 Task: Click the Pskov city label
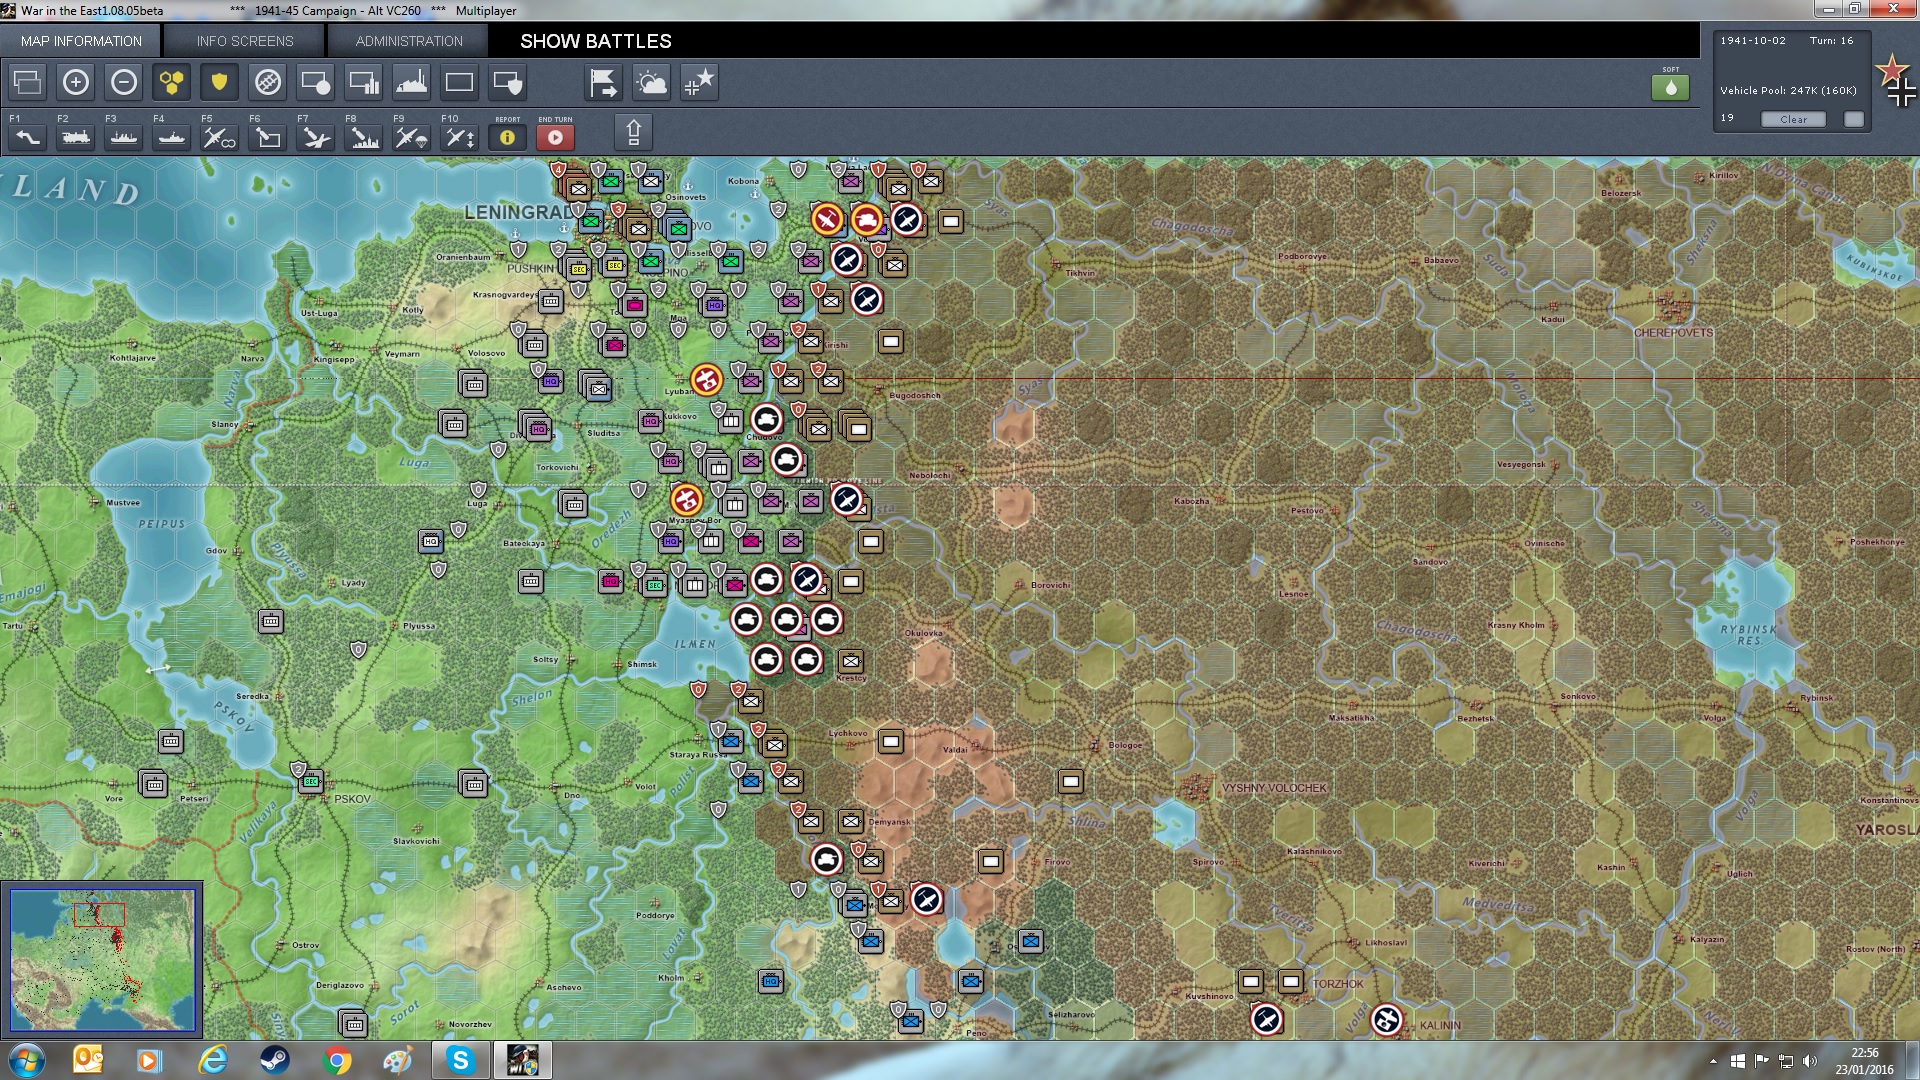click(x=352, y=799)
